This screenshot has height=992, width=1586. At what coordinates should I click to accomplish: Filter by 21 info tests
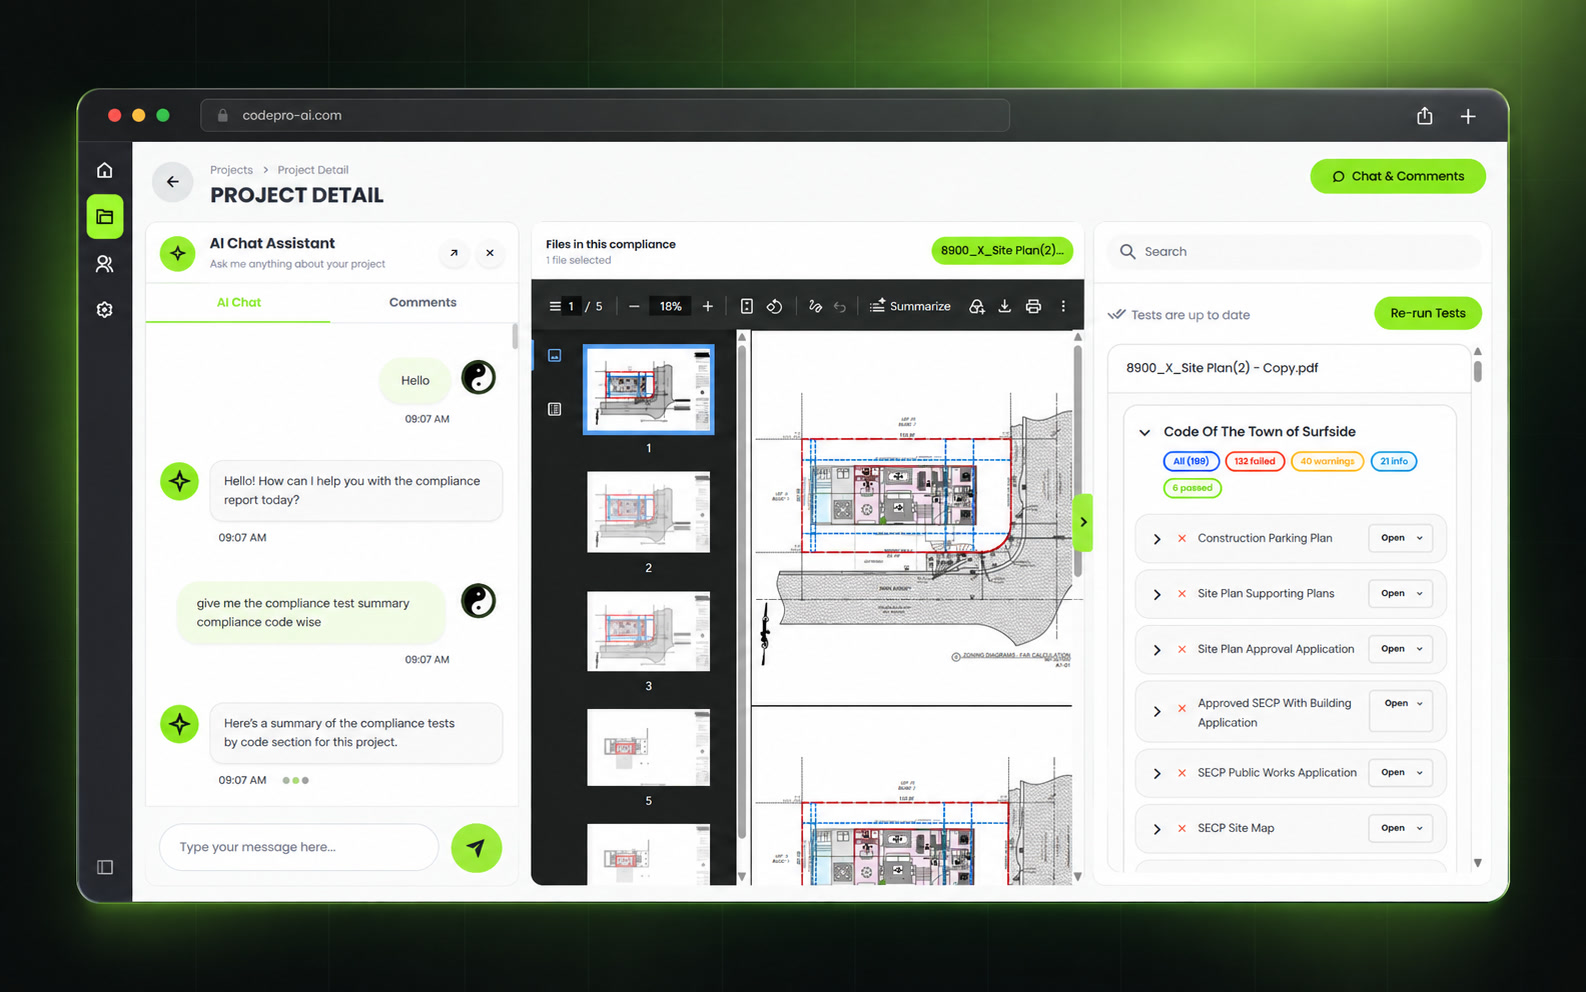pos(1394,461)
